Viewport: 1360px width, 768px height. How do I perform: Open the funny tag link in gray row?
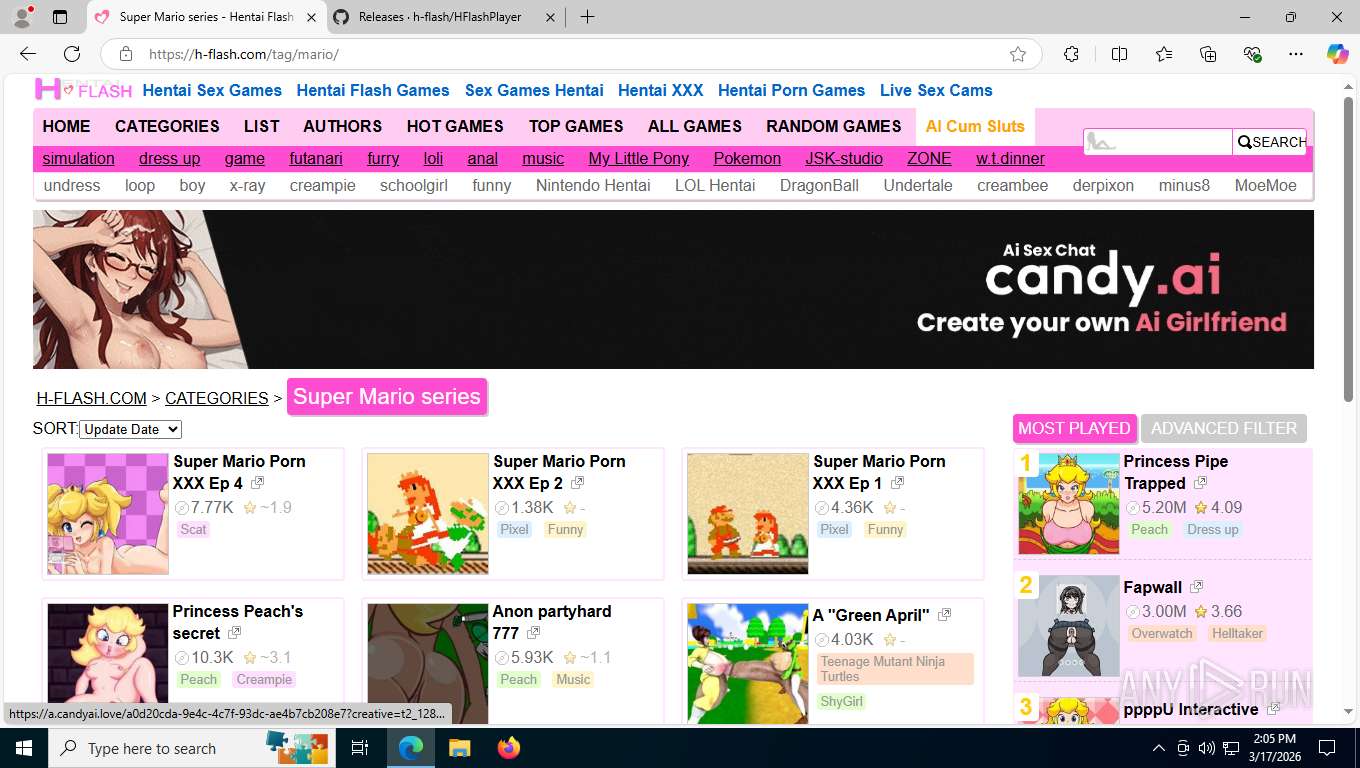coord(492,185)
